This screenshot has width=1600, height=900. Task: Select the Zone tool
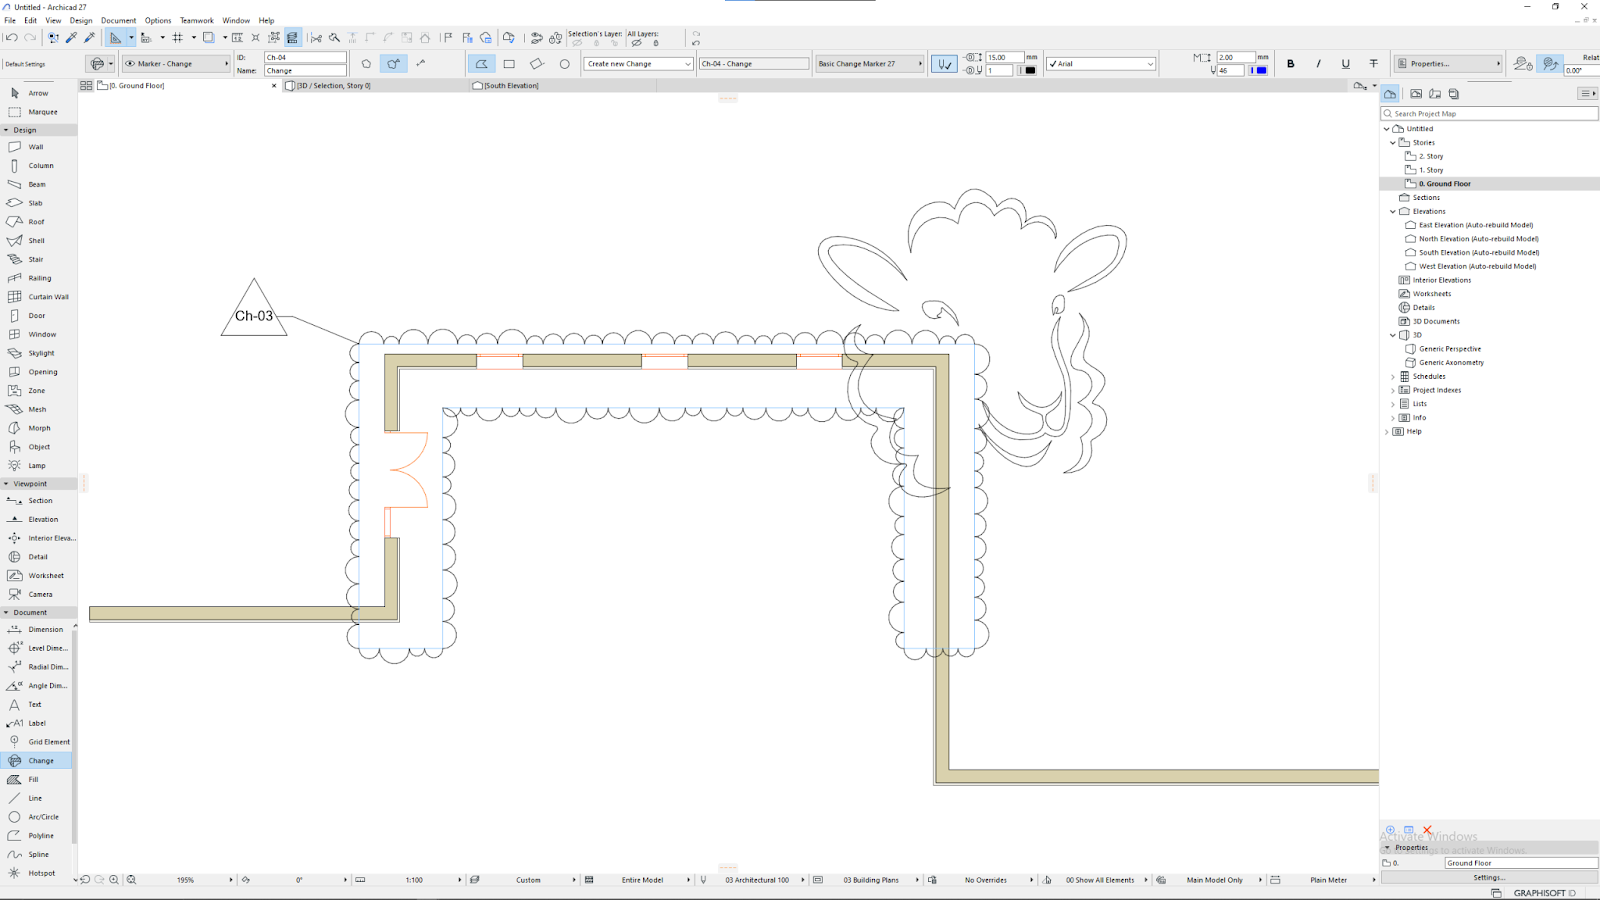click(x=36, y=391)
